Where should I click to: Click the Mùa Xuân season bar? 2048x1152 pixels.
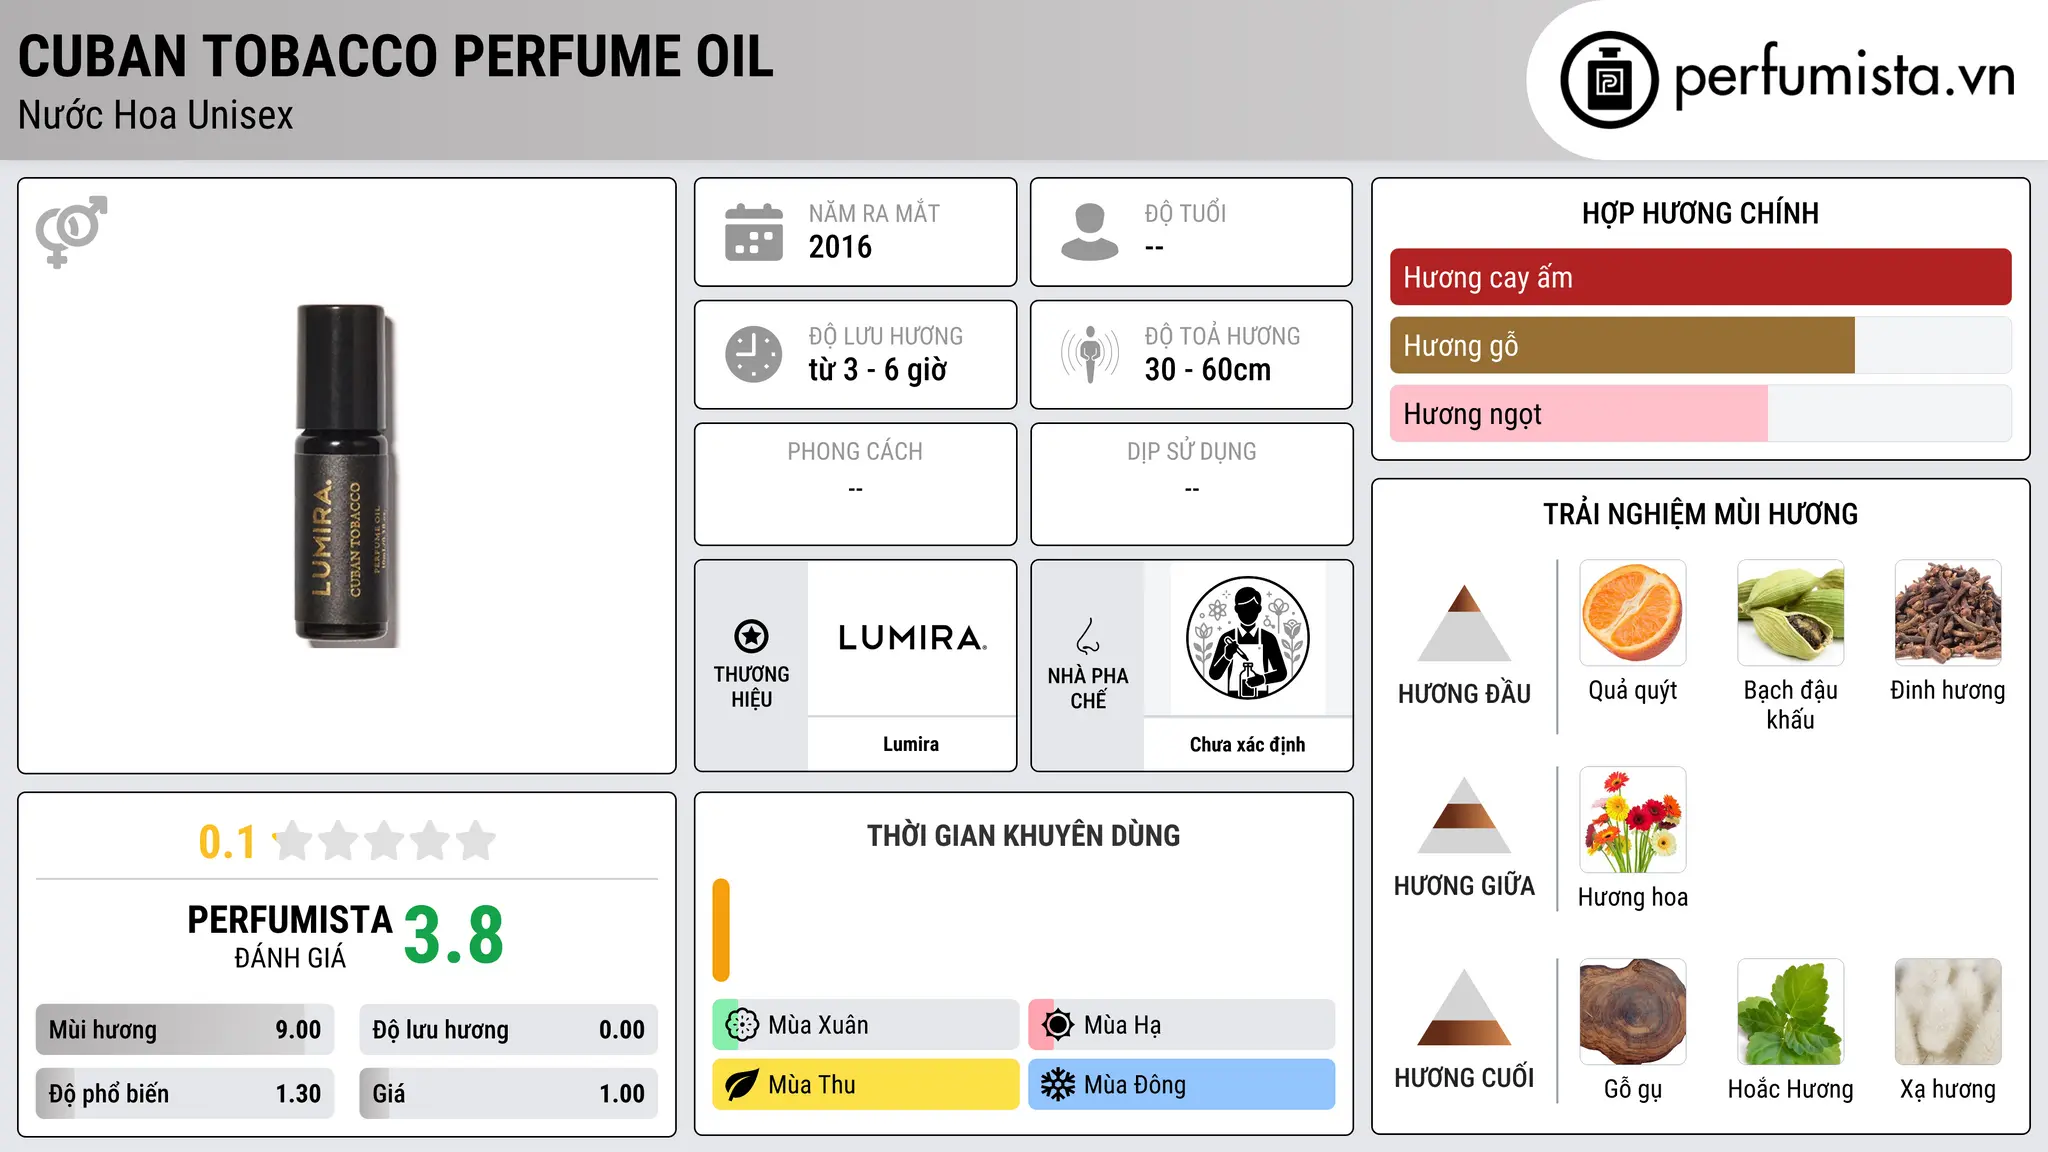[866, 1025]
